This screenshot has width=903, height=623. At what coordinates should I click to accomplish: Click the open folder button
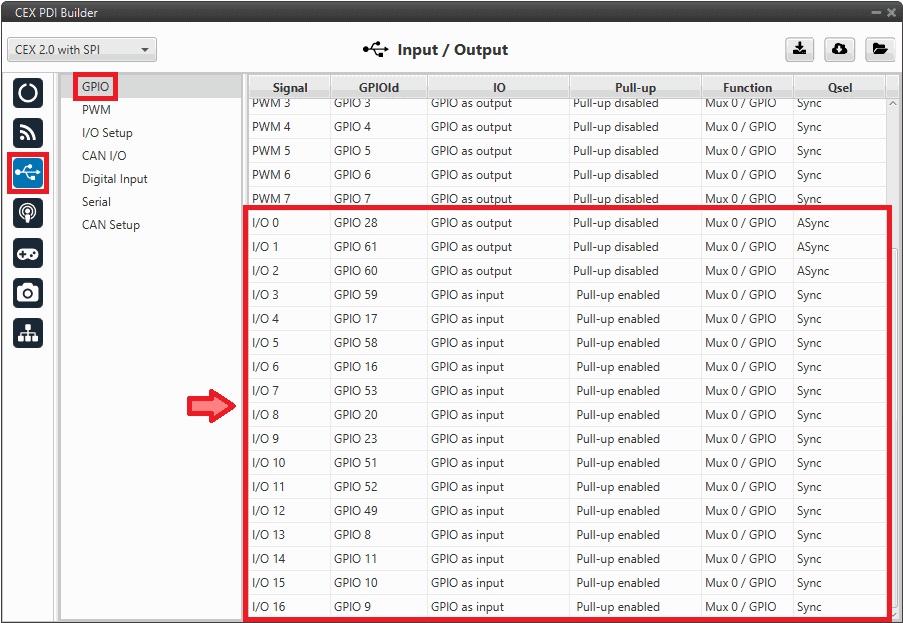pos(879,49)
